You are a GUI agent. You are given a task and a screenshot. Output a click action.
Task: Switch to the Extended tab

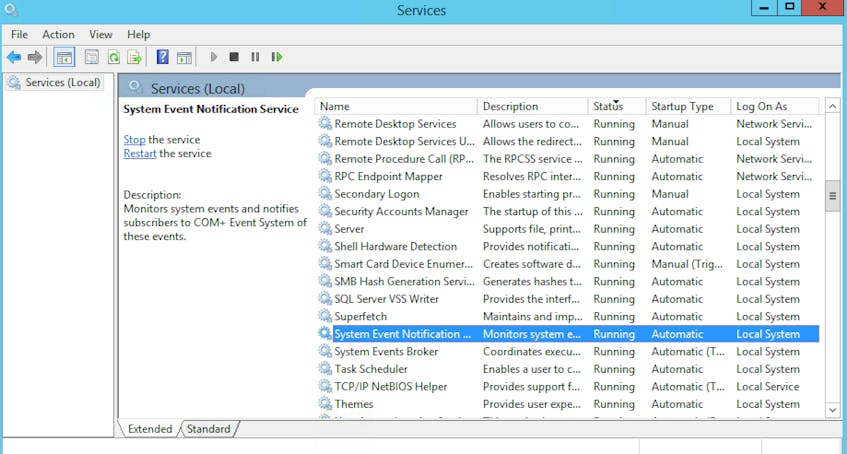pos(150,429)
